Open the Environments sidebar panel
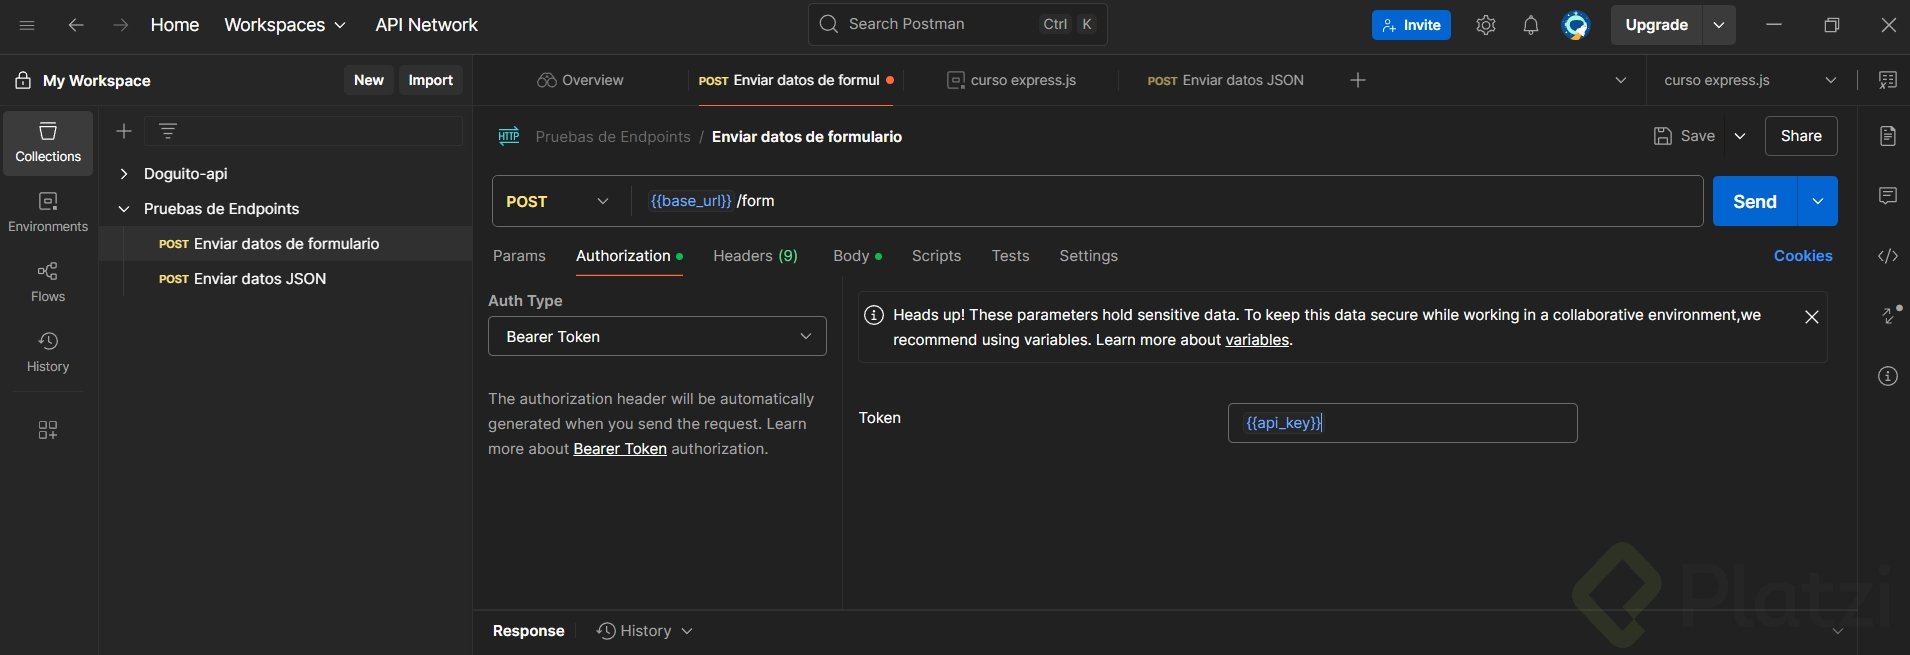 point(48,212)
